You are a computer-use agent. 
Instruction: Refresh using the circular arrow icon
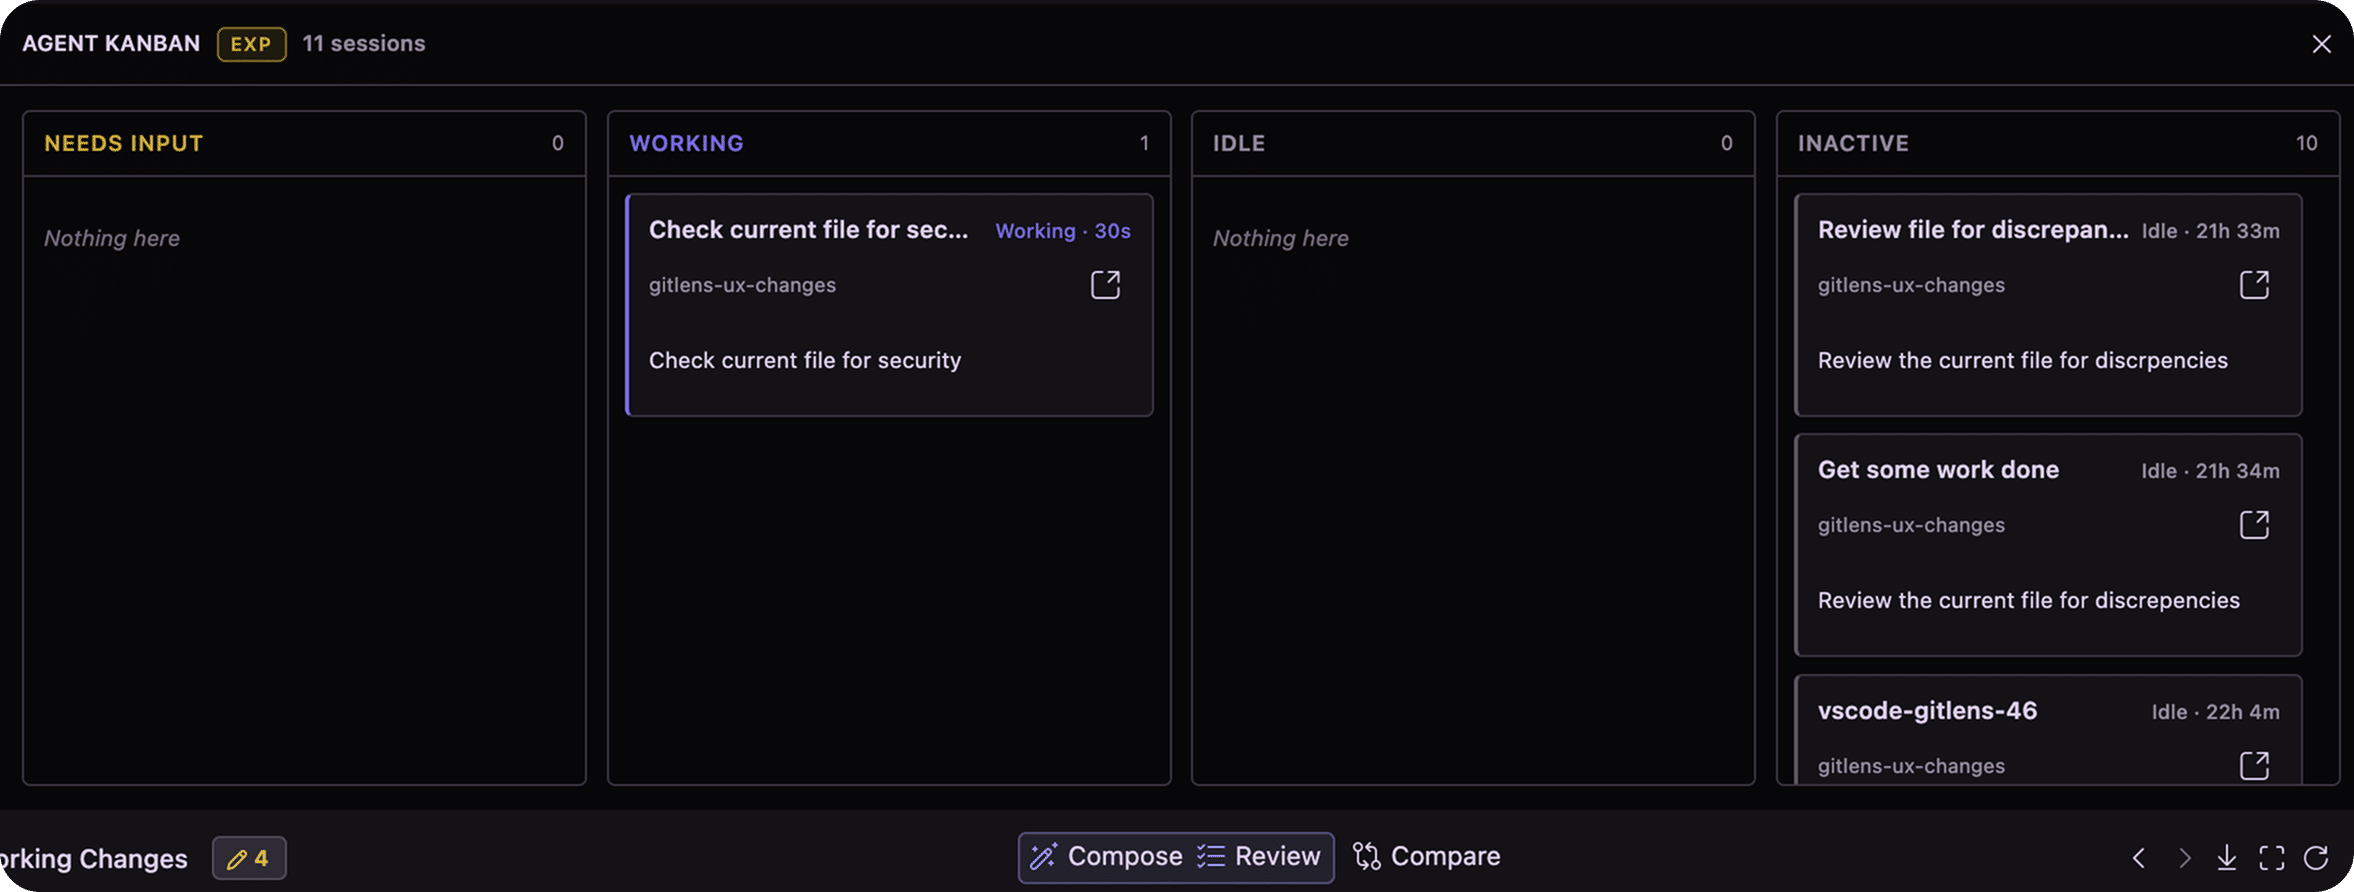click(x=2316, y=858)
